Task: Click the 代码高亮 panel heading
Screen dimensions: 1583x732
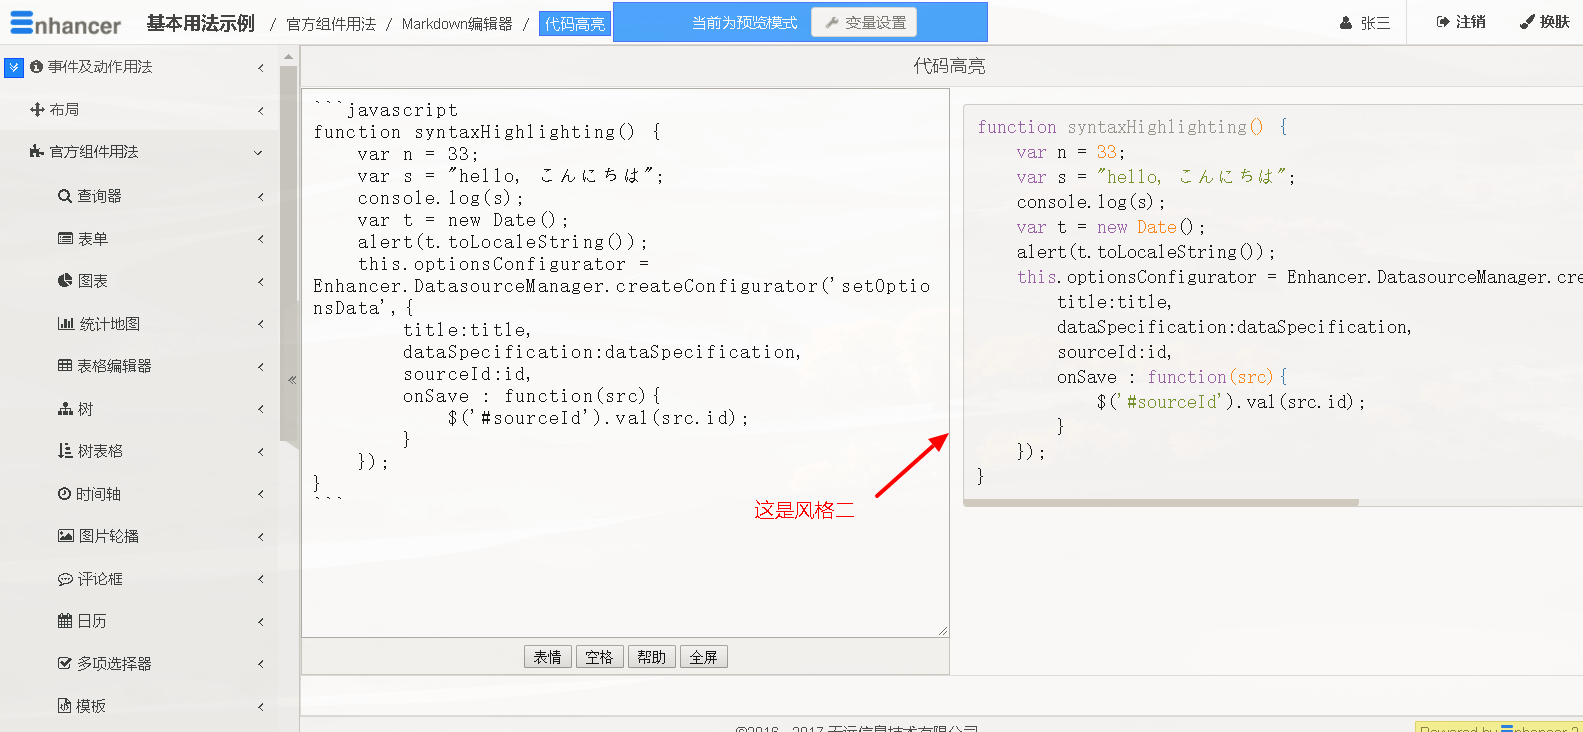Action: pos(949,66)
